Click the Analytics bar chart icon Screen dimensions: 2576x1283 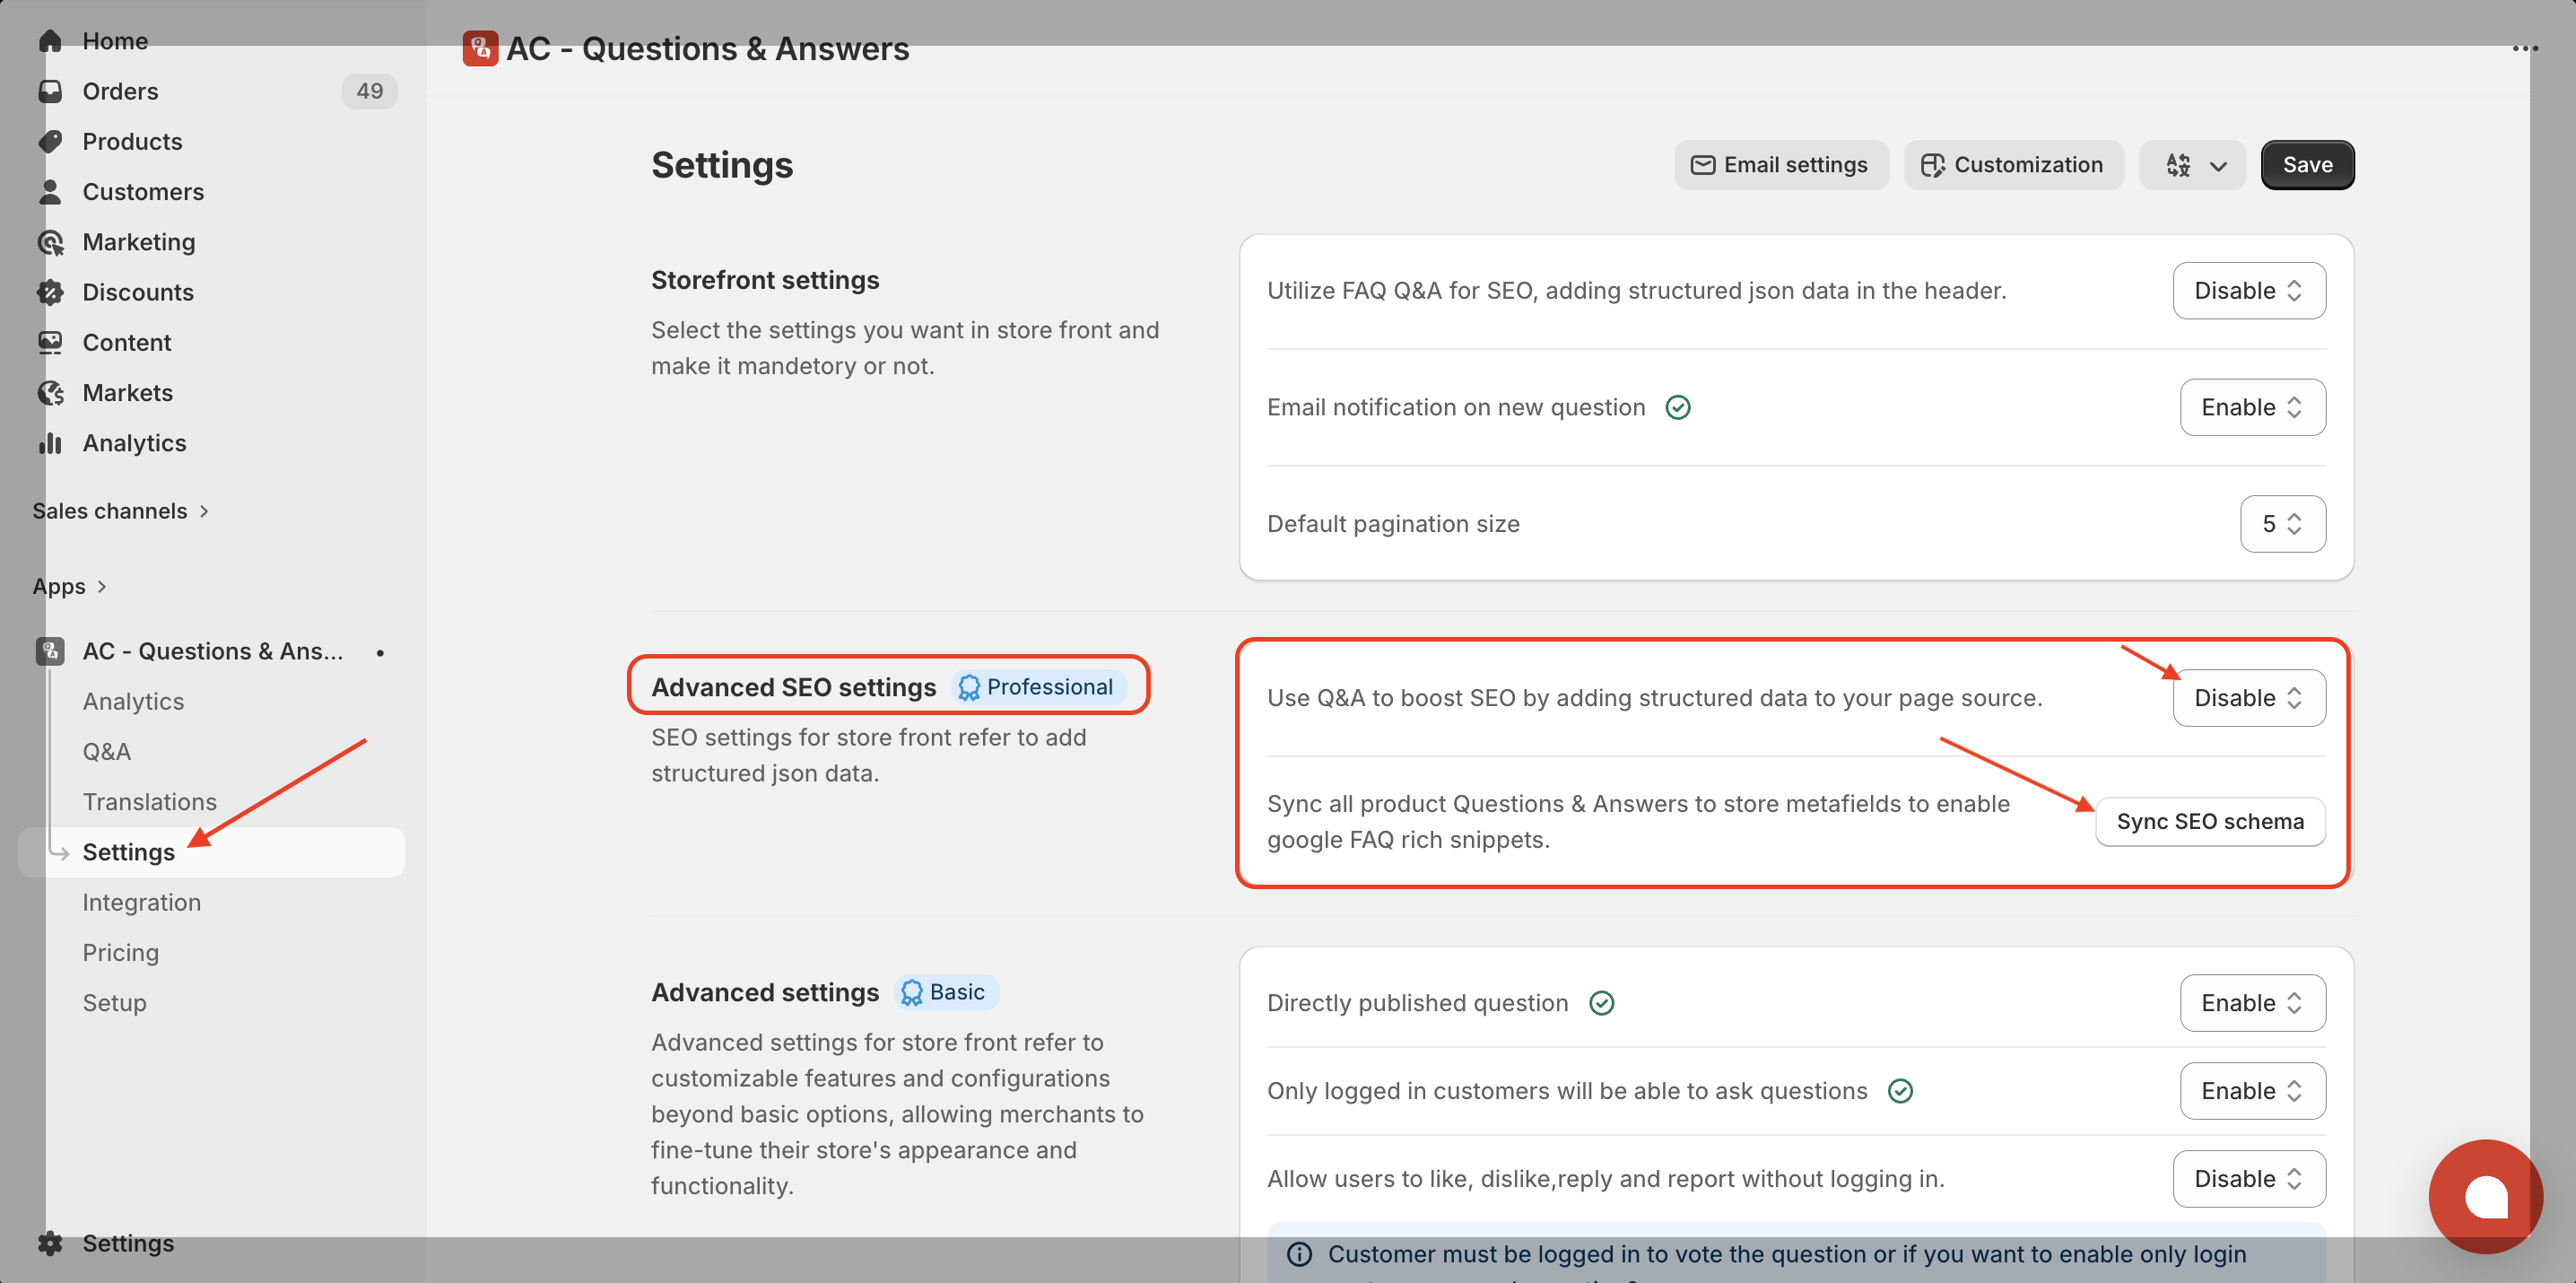coord(50,443)
